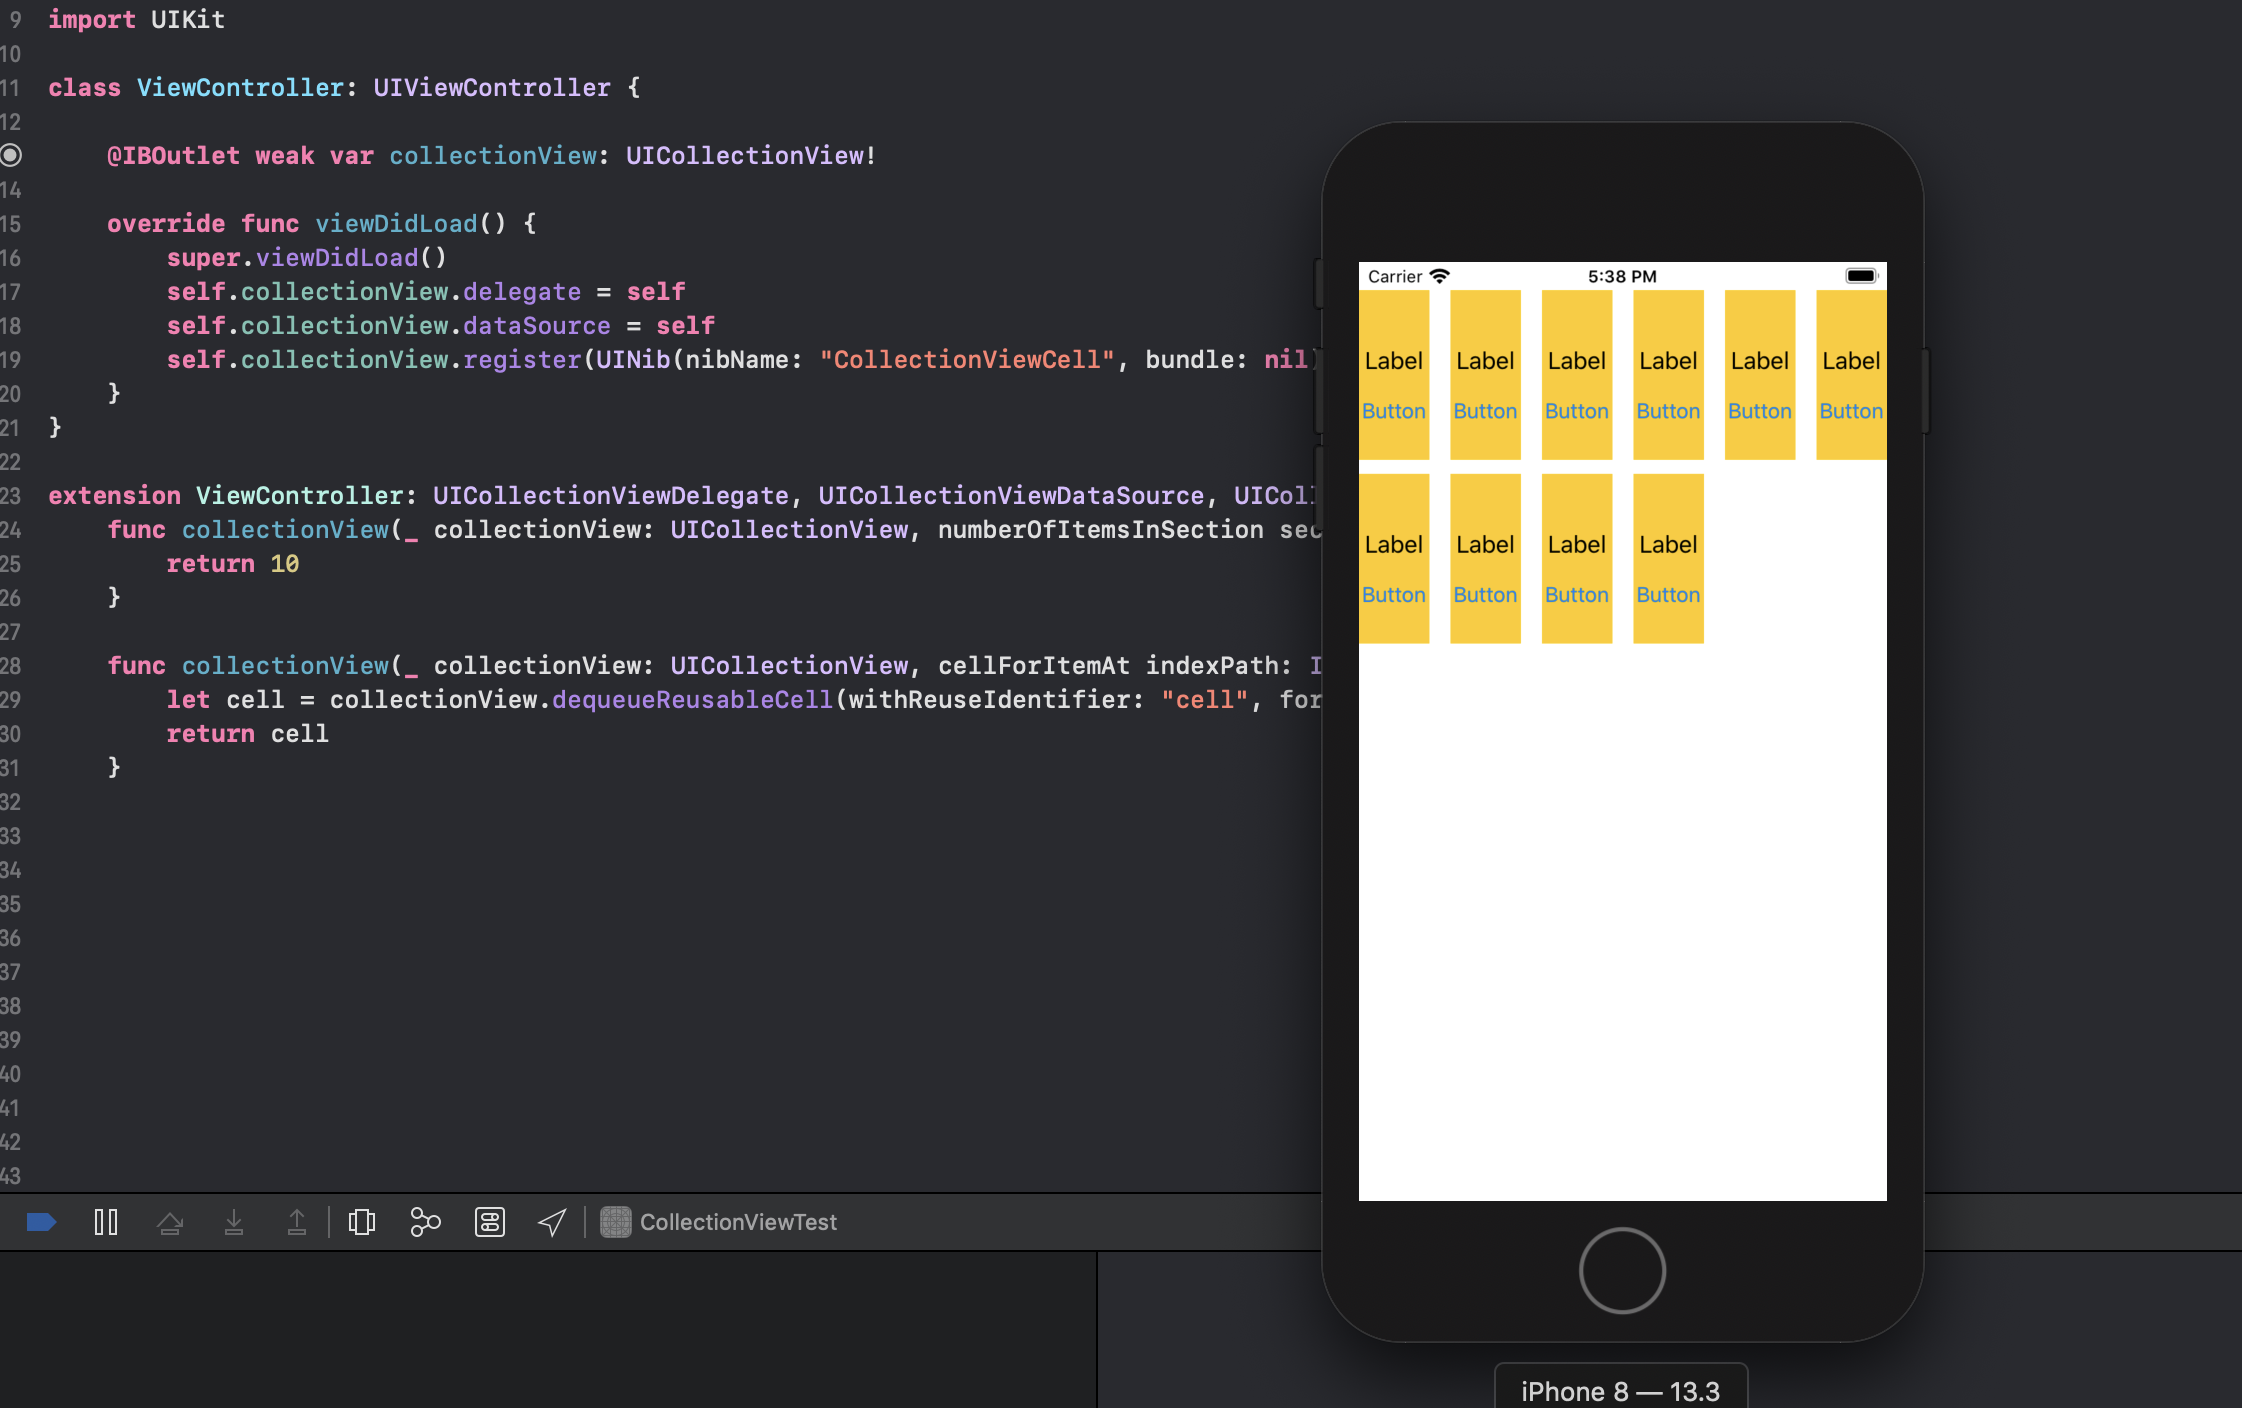Open the Debug Memory Graph icon
The image size is (2242, 1408).
(425, 1222)
